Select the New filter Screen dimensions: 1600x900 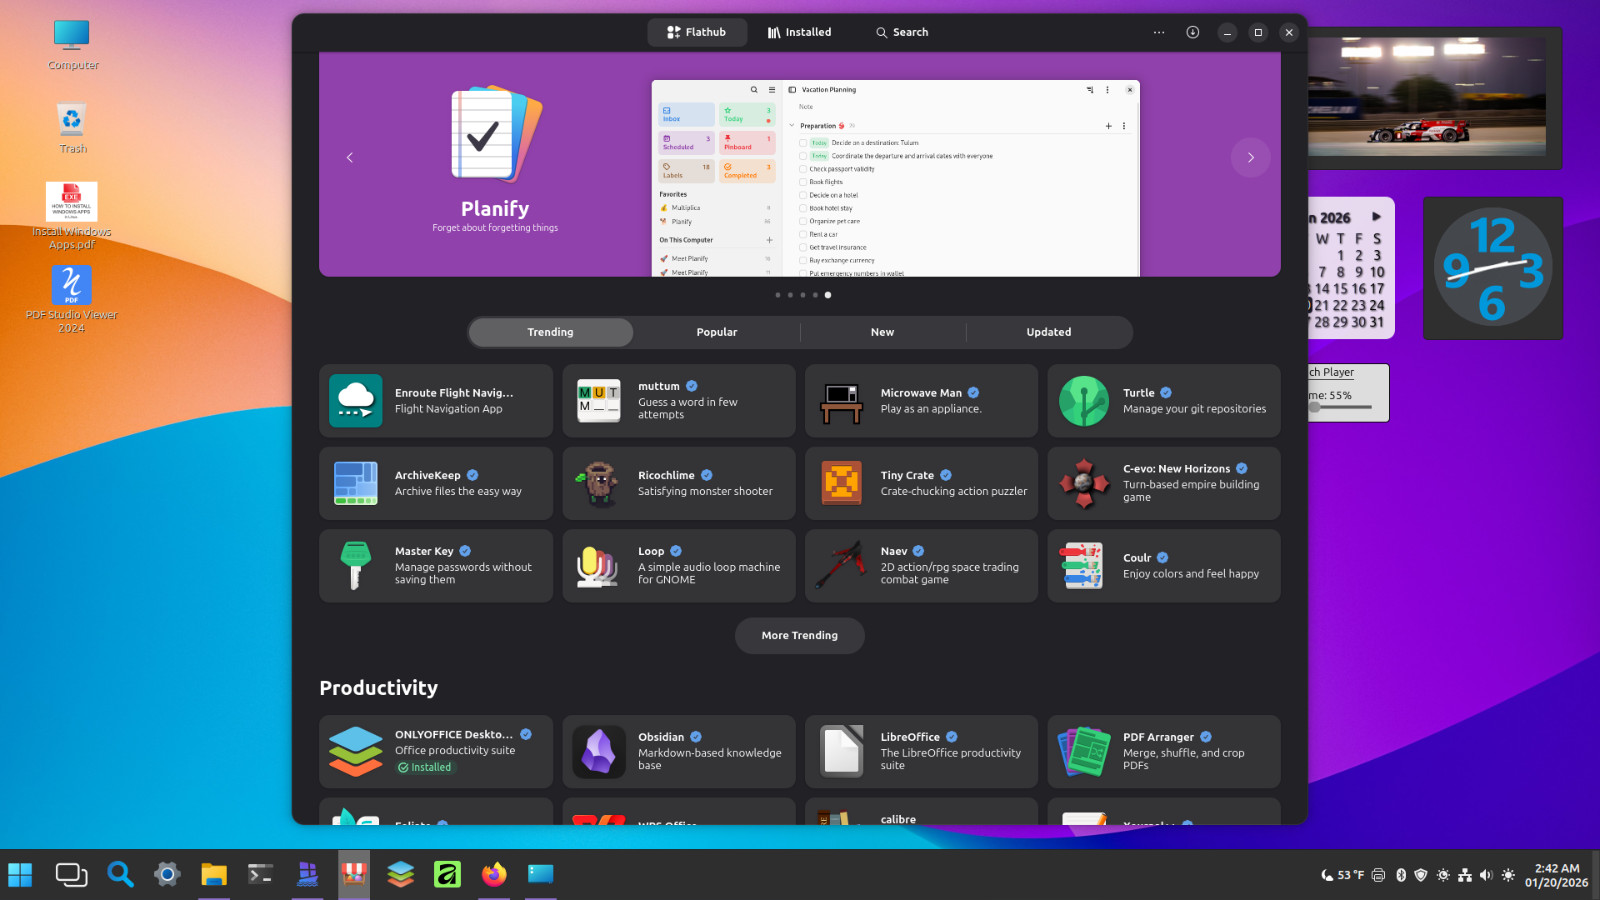[x=883, y=332]
